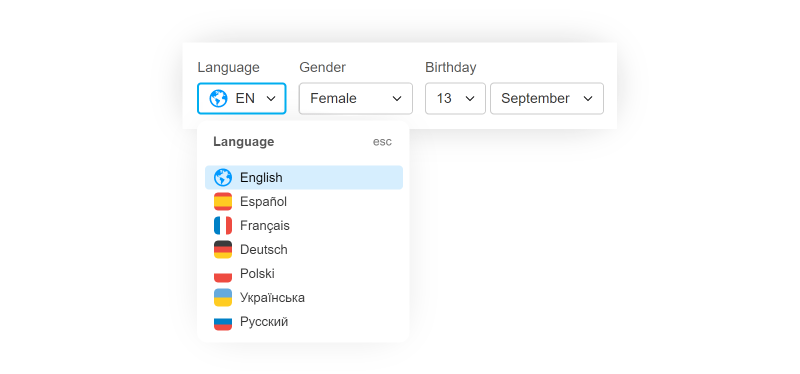This screenshot has height=374, width=800.
Task: Click the globe icon in Language selector
Action: pyautogui.click(x=218, y=98)
